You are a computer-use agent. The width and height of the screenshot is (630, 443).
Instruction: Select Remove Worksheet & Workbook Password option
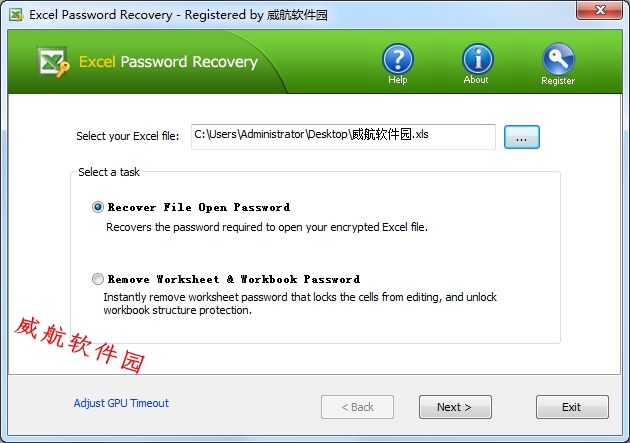coord(98,279)
